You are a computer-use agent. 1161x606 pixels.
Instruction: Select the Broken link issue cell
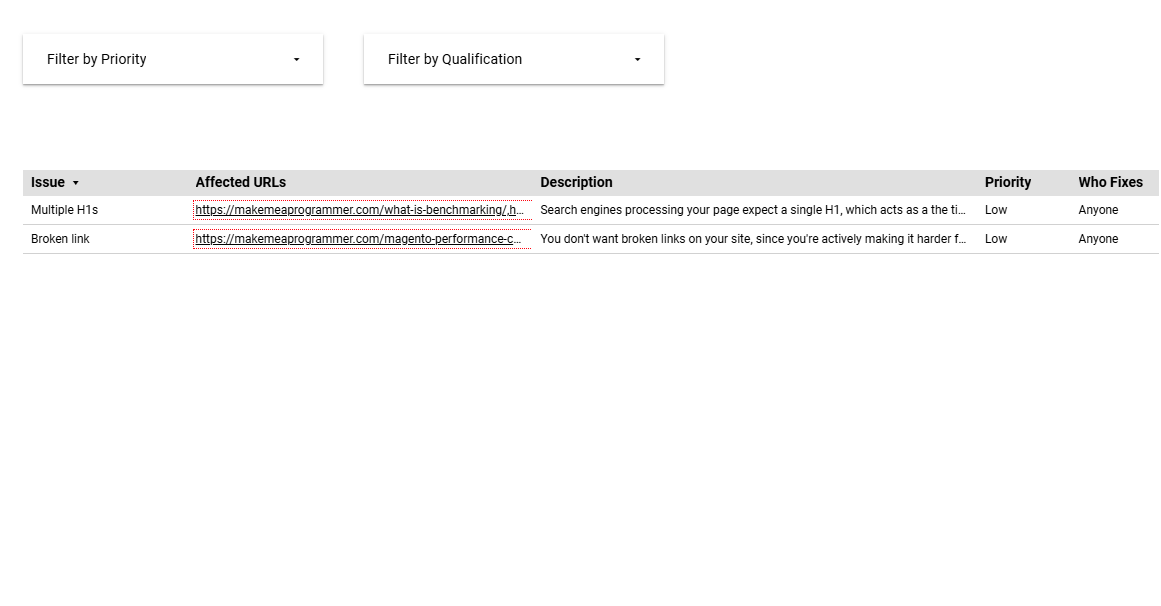click(x=60, y=239)
